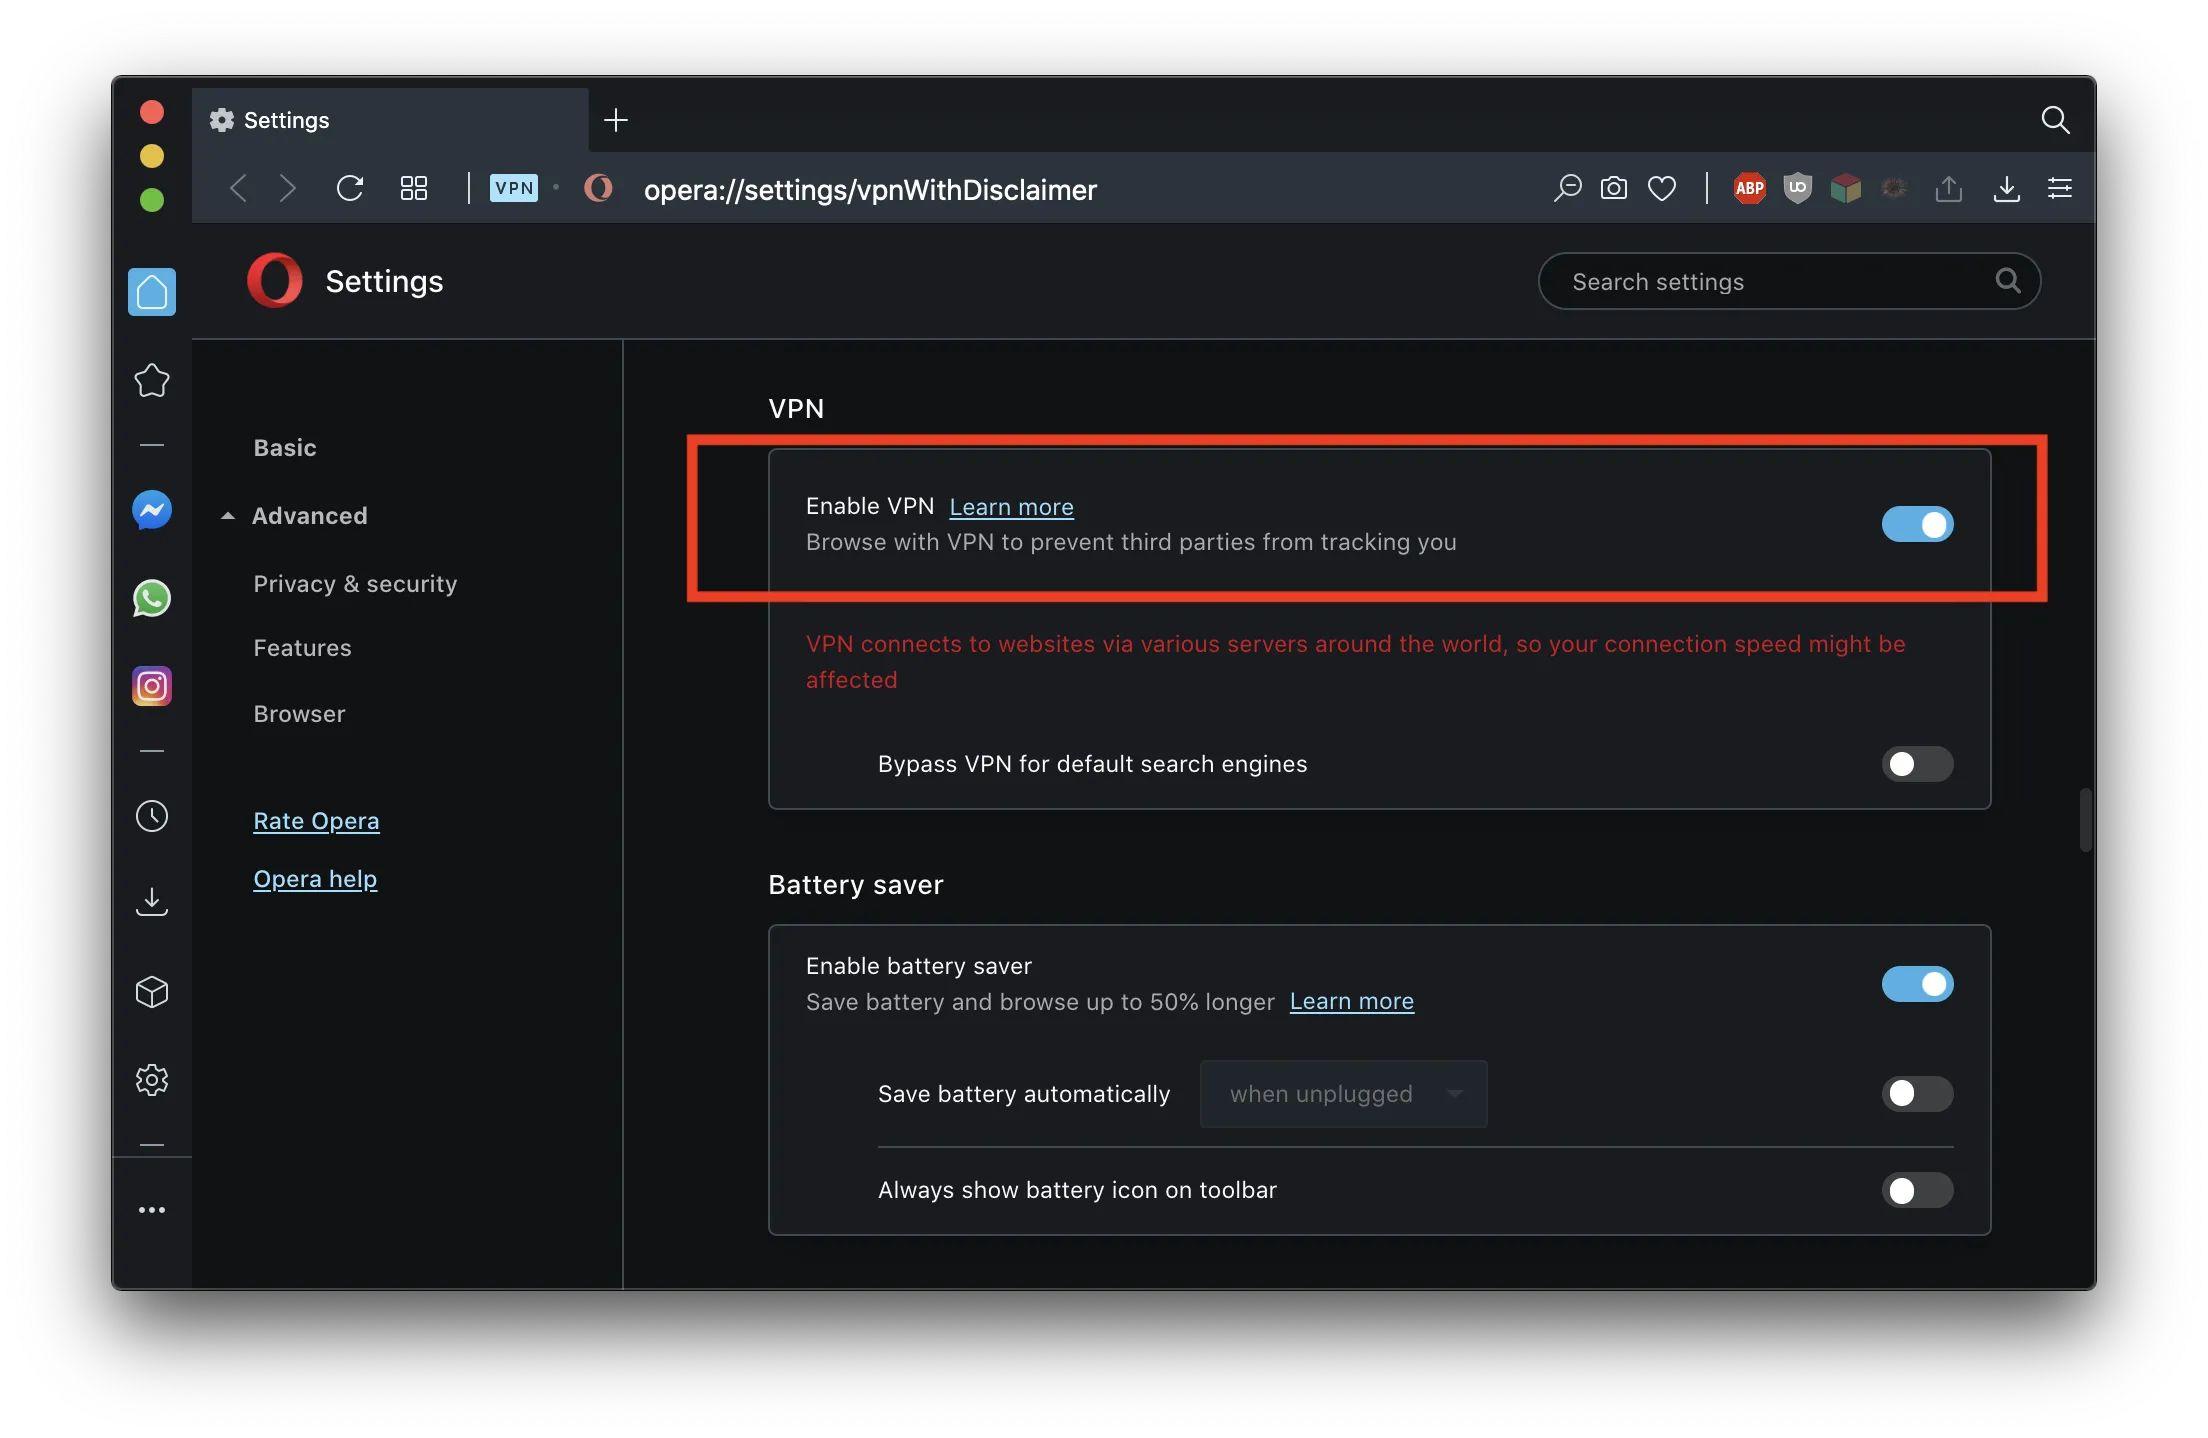2208x1438 pixels.
Task: Collapse the Advanced section arrow
Action: pos(228,516)
